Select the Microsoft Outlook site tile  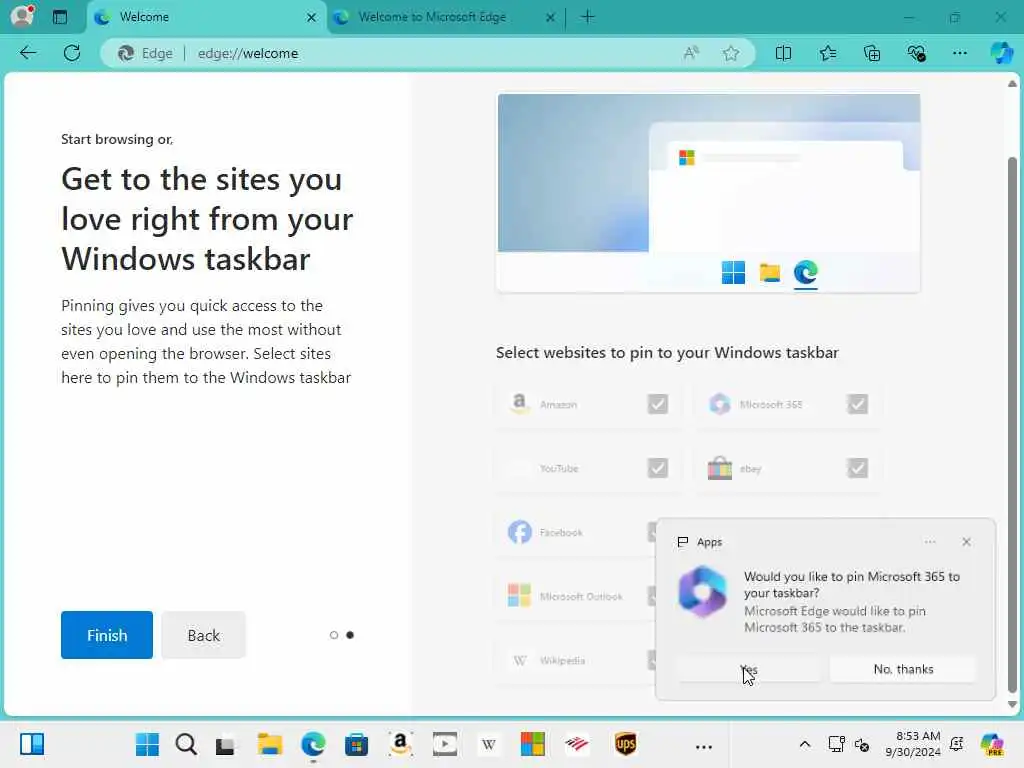click(x=577, y=596)
